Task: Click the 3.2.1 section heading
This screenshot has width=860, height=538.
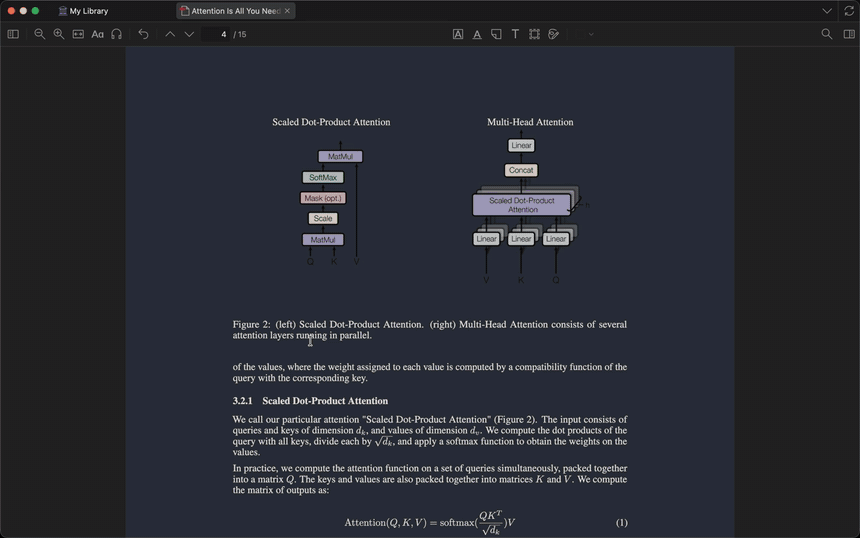Action: tap(310, 401)
